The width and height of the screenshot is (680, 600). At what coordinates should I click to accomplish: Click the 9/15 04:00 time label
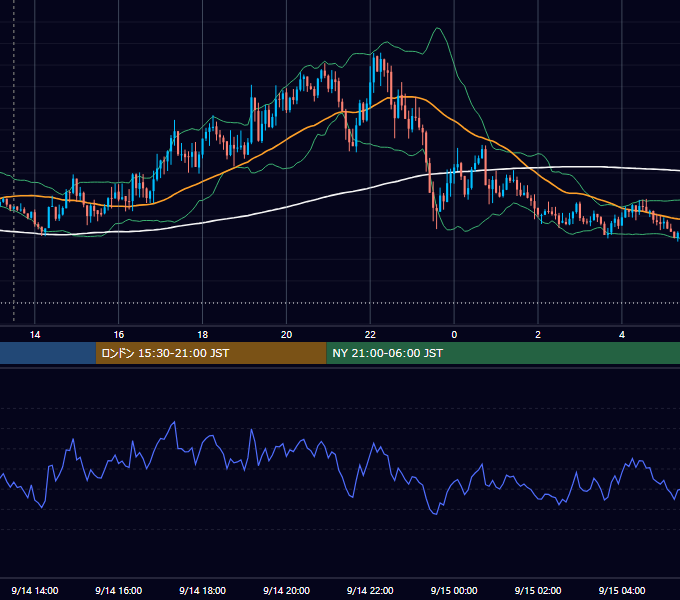[622, 590]
